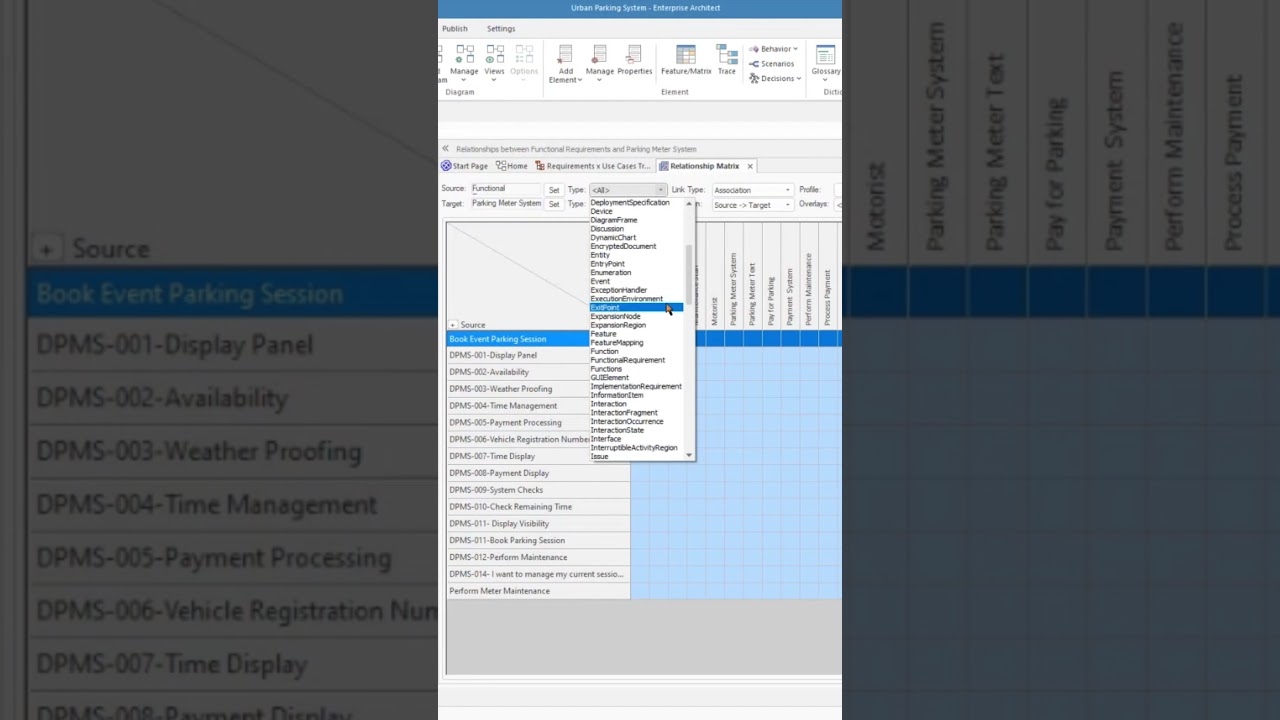Click the Scenarios ribbon item
The image size is (1280, 720).
tap(771, 64)
